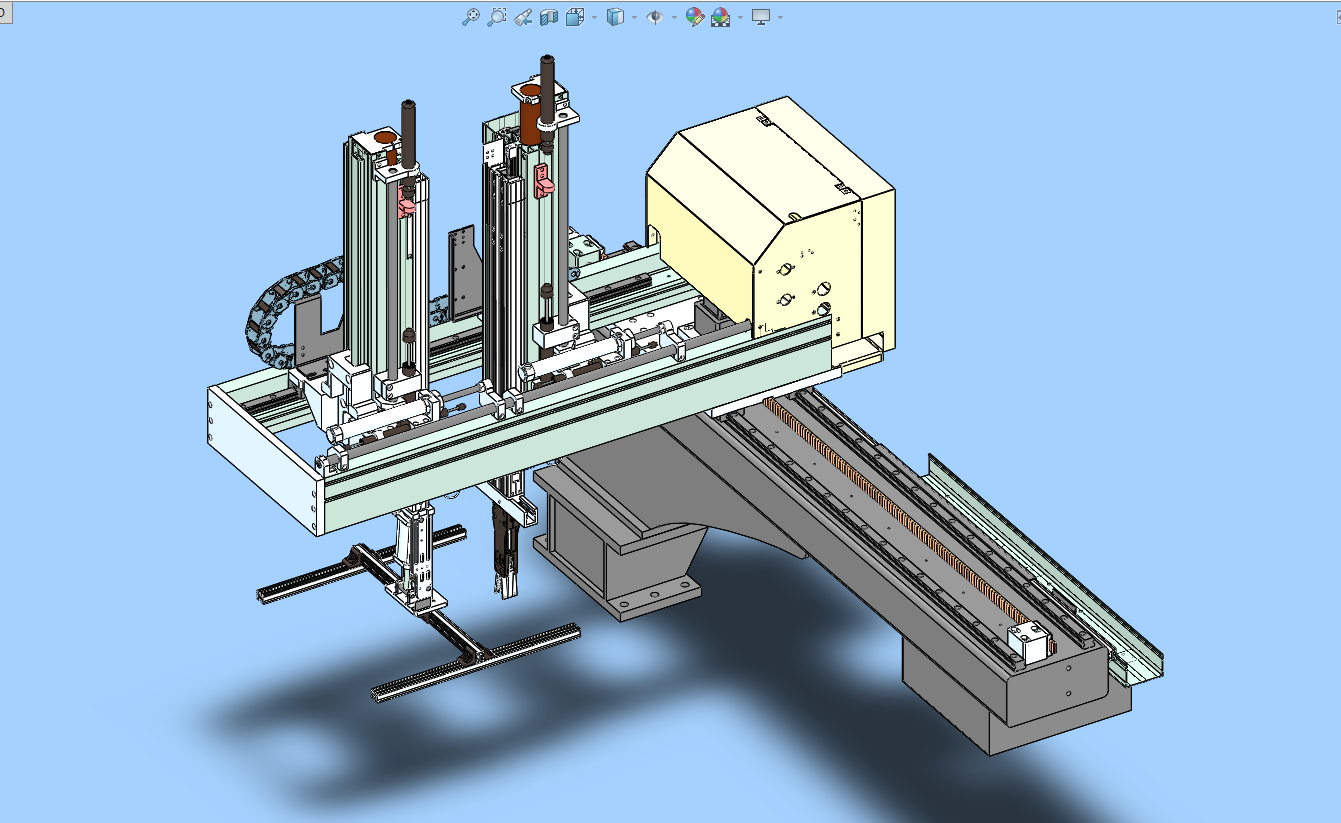Viewport: 1341px width, 823px height.
Task: Toggle the Hide/Show Items eye icon
Action: pos(655,17)
